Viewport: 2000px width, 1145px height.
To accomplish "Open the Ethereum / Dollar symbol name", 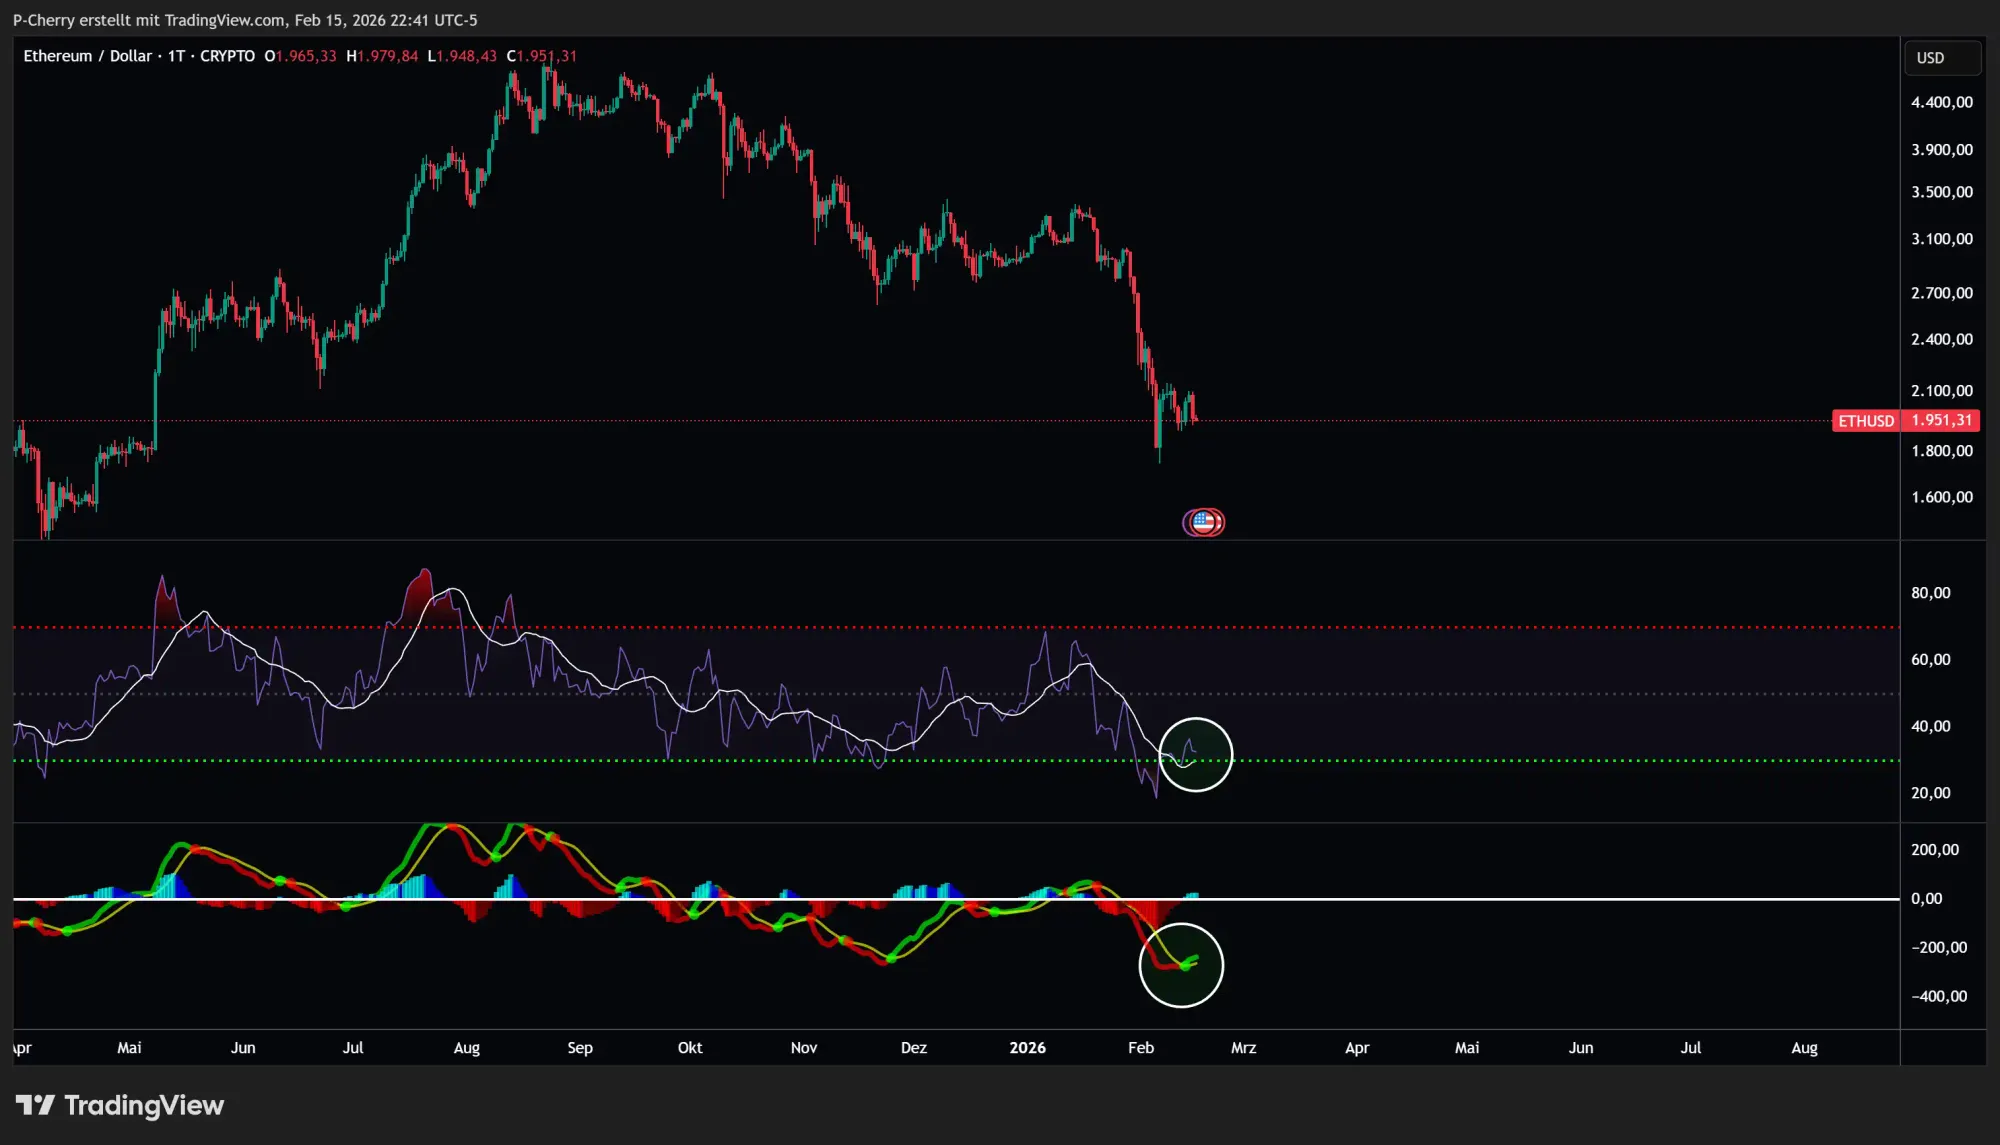I will point(88,56).
